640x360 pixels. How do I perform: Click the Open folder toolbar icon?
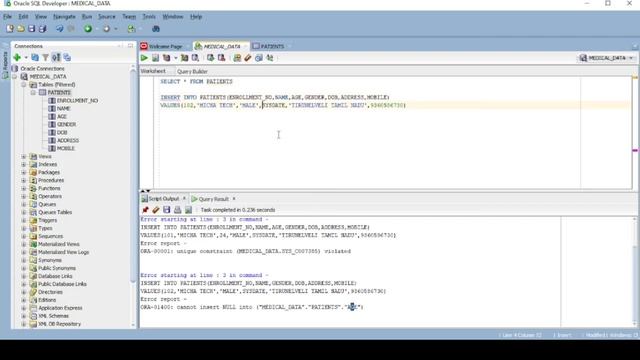21,29
